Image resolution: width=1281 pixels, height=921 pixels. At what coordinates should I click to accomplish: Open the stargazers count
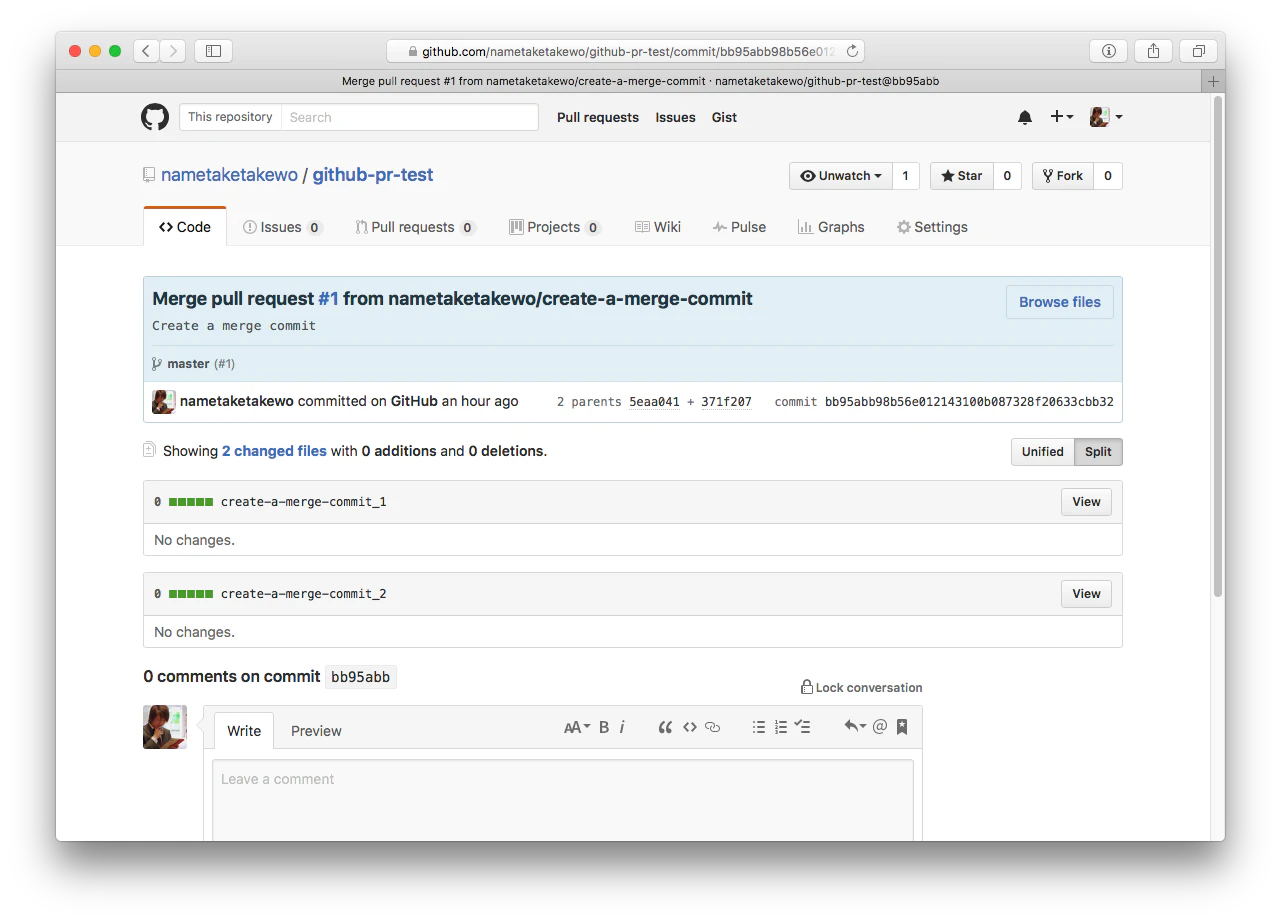[1007, 176]
